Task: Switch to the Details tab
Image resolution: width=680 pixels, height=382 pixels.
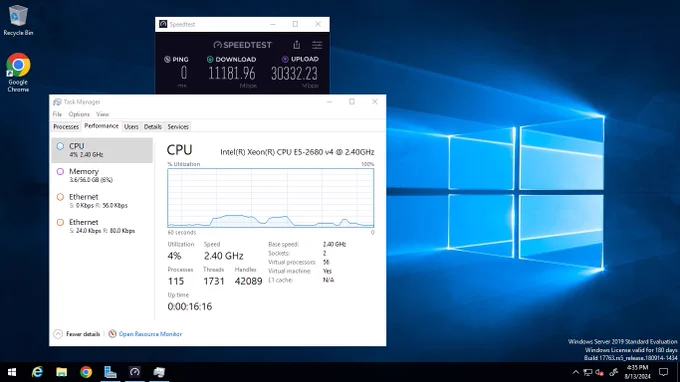Action: tap(153, 127)
